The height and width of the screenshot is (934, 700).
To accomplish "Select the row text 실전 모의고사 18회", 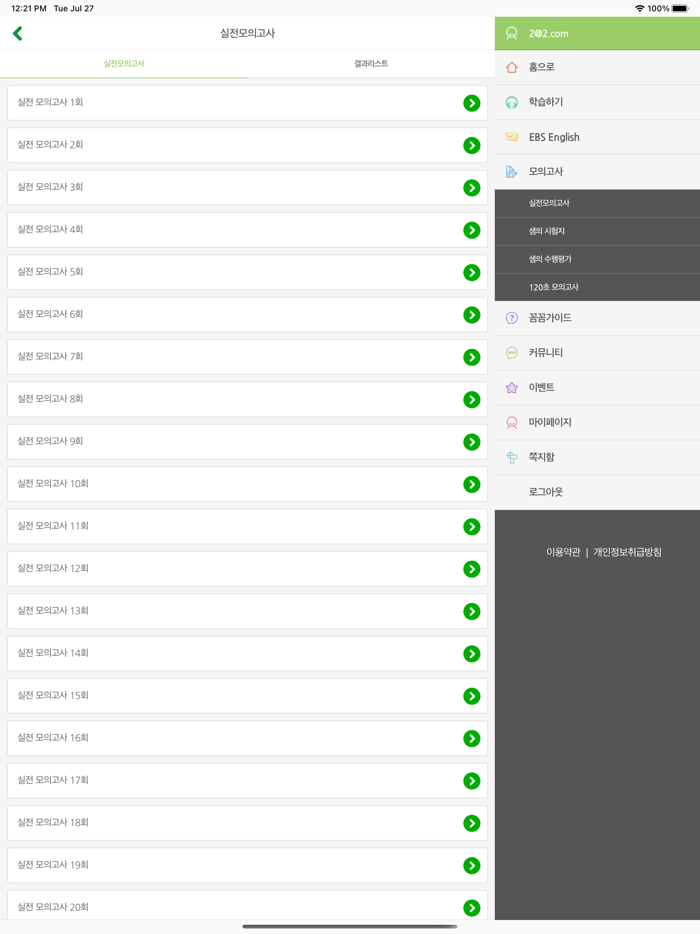I will pos(52,823).
